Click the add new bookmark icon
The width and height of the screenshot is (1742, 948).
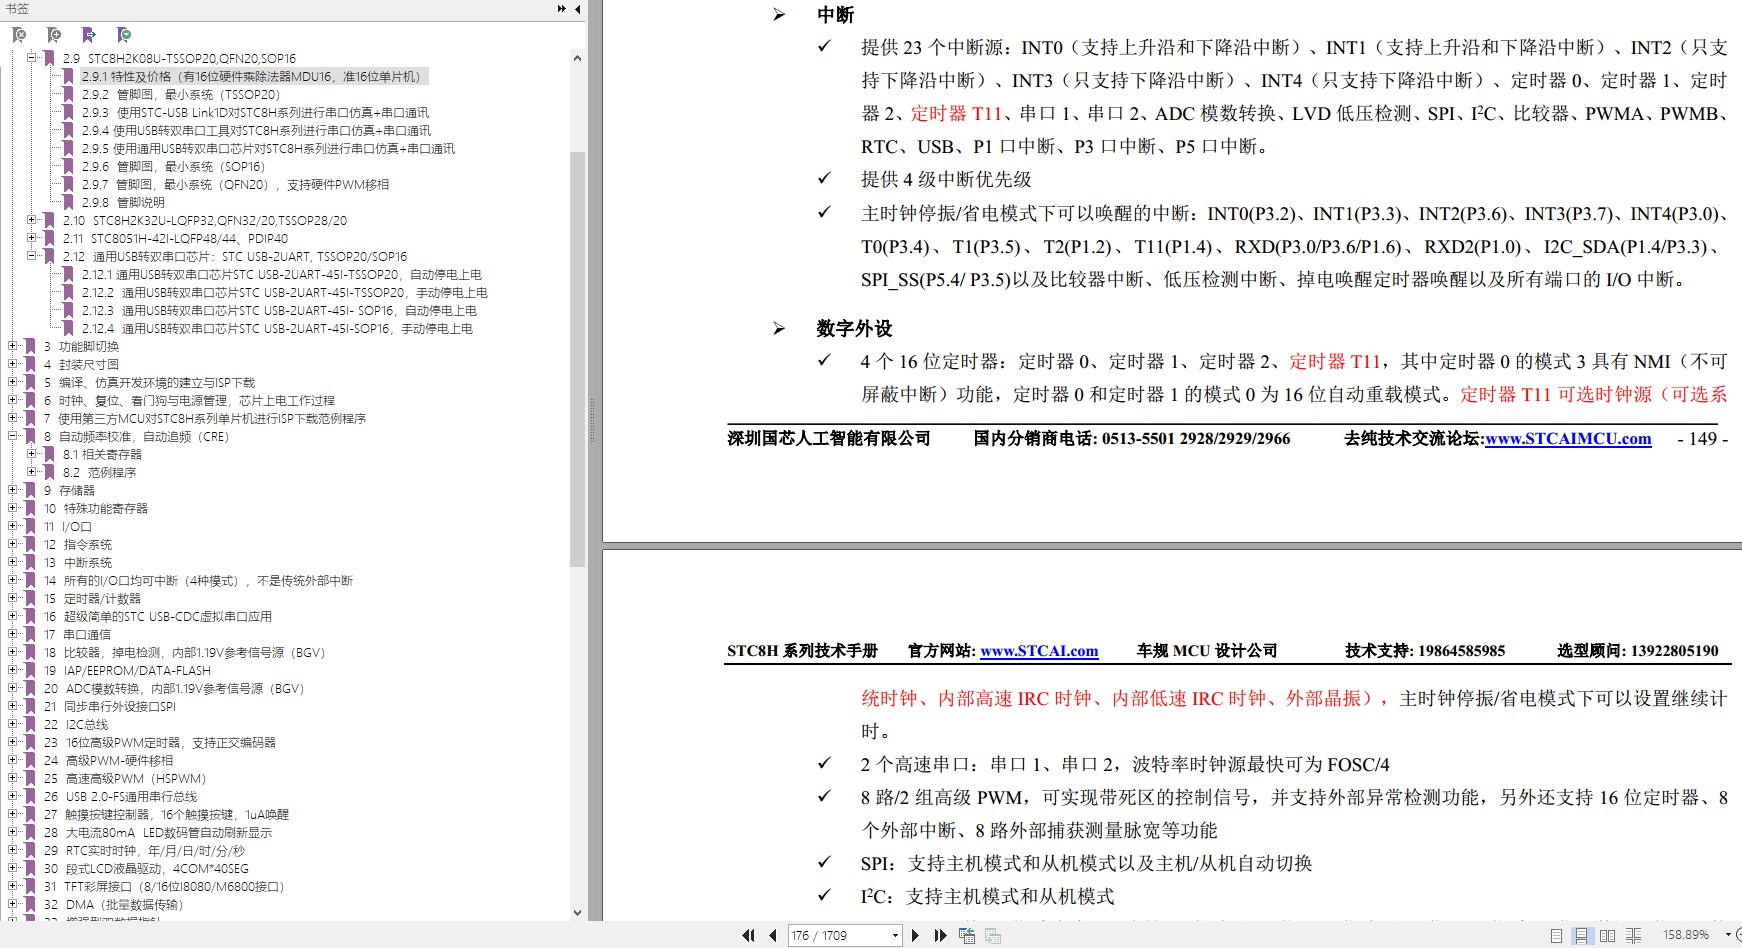[x=54, y=35]
